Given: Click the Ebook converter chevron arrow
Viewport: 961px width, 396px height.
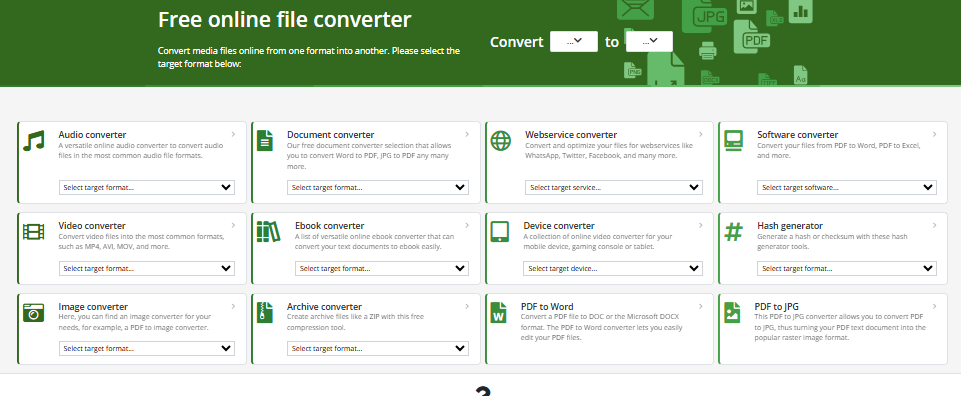Looking at the screenshot, I should (x=467, y=226).
